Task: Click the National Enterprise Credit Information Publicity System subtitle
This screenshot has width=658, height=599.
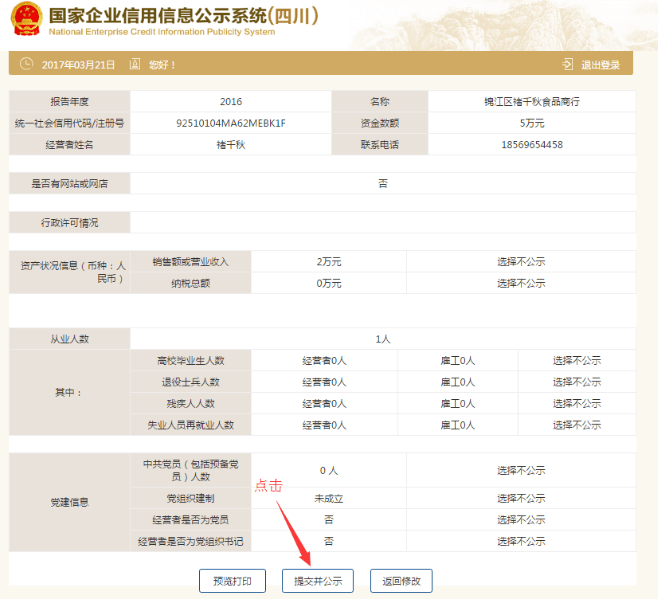Action: 162,32
